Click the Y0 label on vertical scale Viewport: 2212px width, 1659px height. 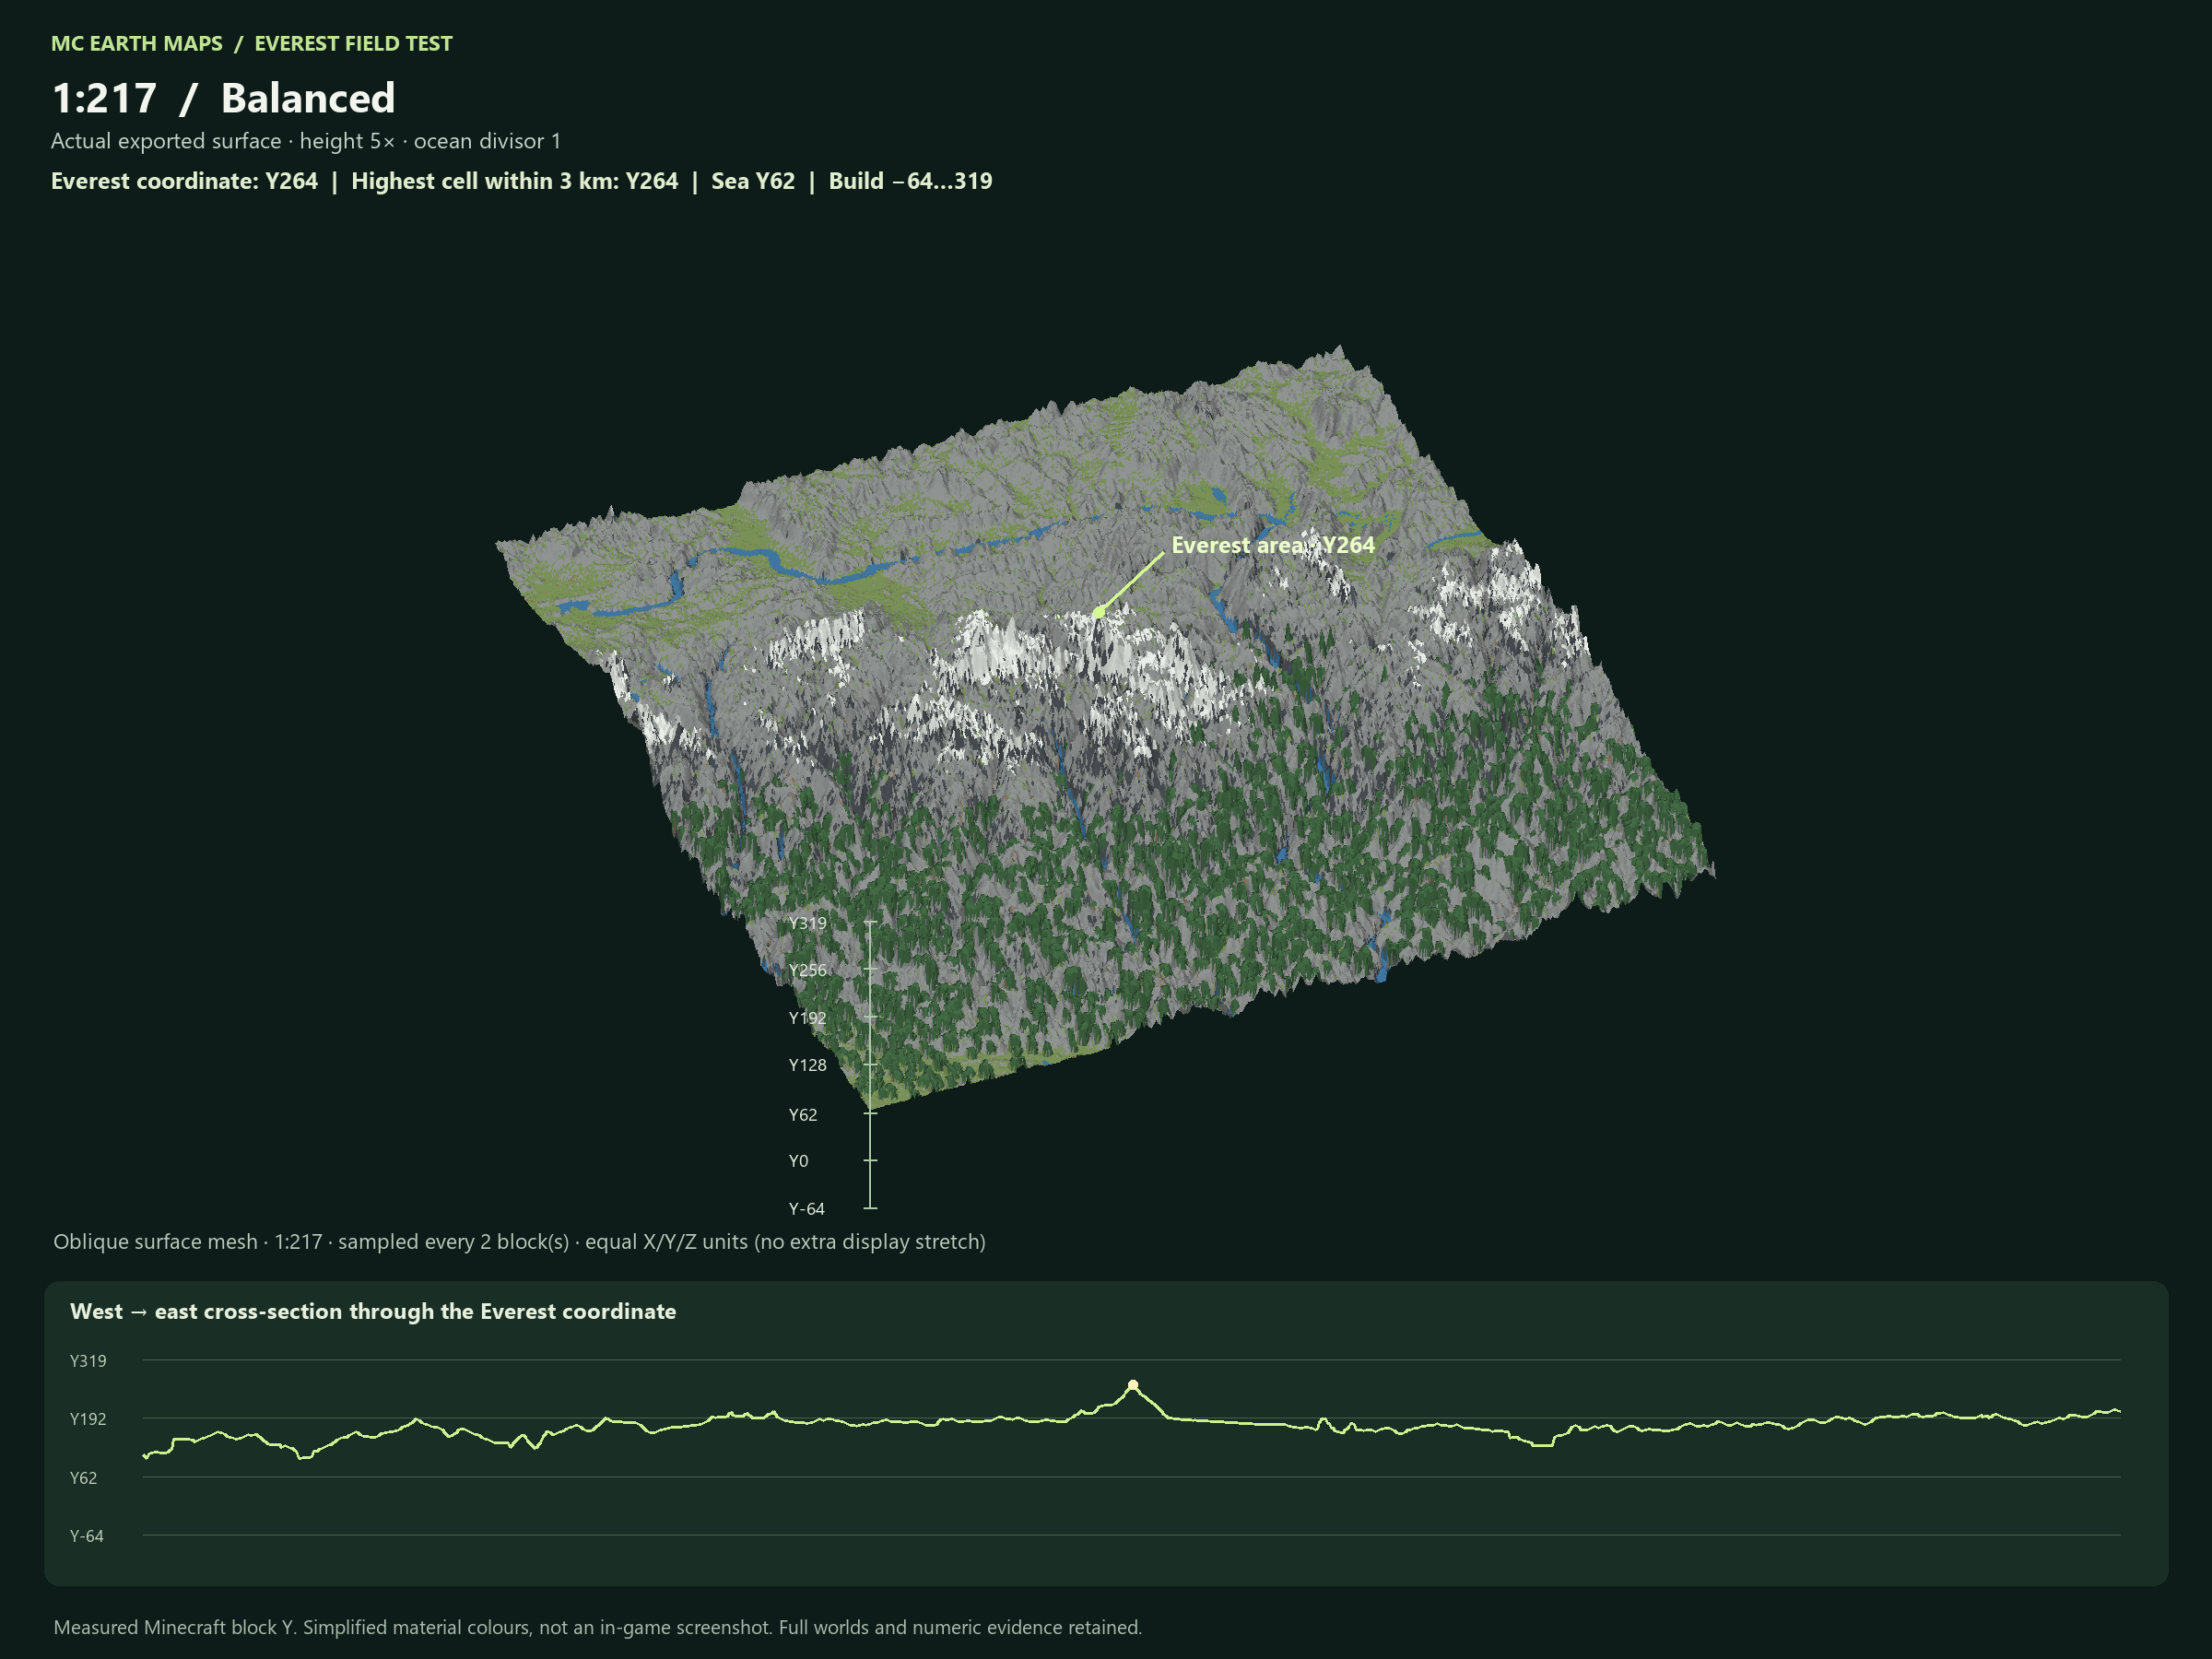click(x=798, y=1161)
